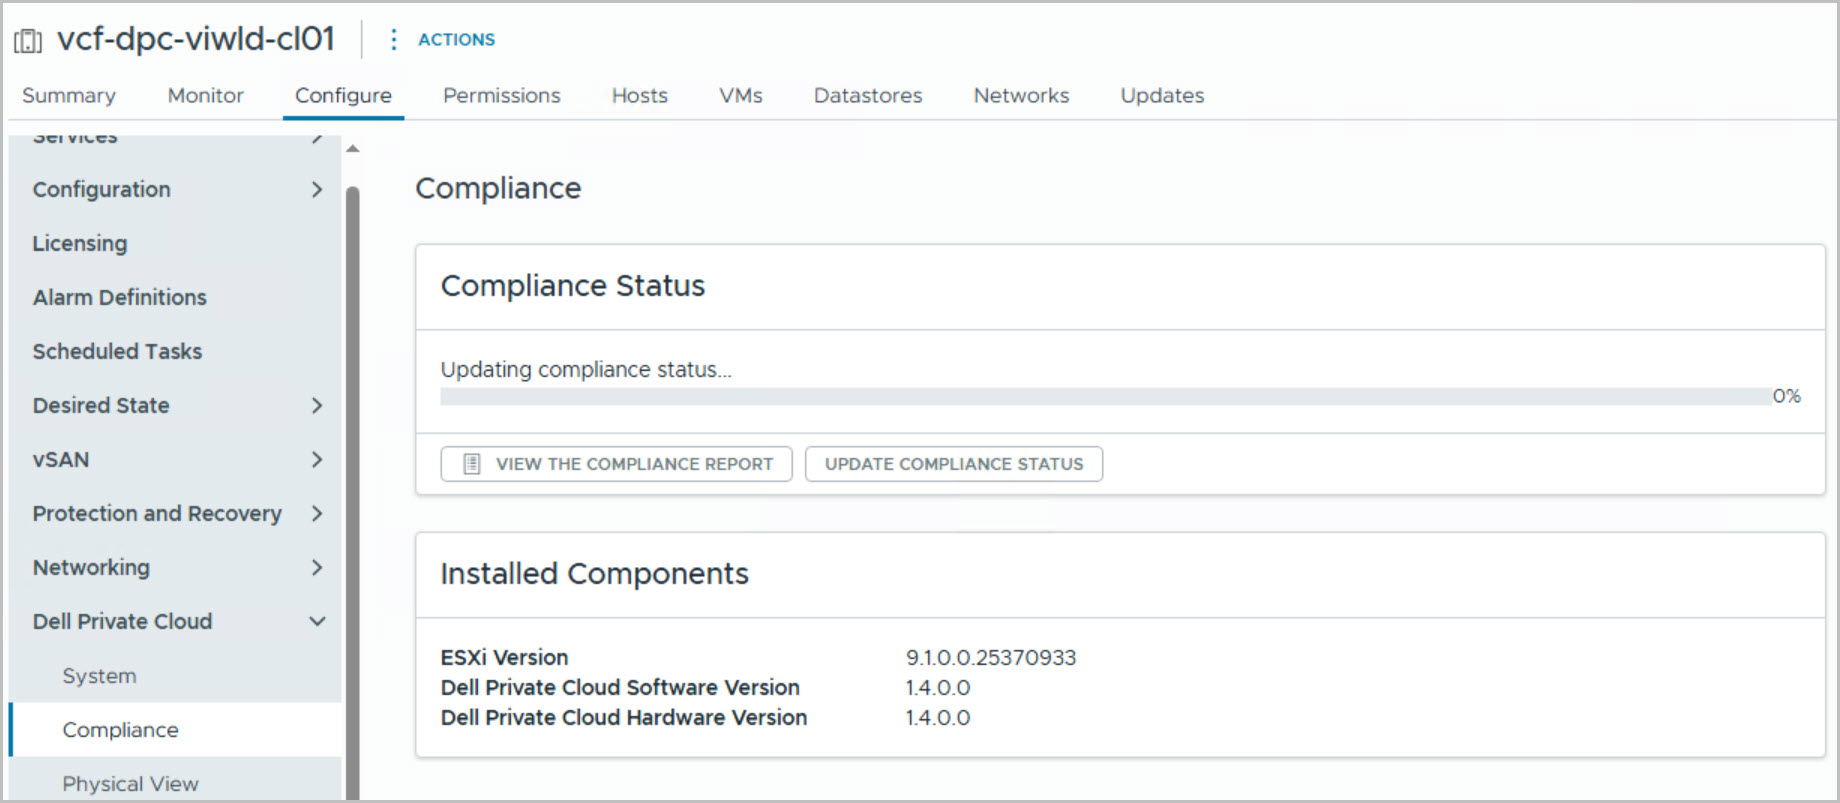
Task: Switch to the Datastores tab
Action: coord(868,95)
